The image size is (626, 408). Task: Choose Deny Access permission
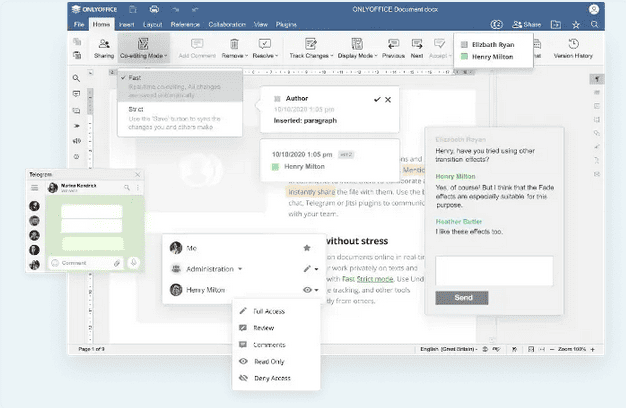276,378
